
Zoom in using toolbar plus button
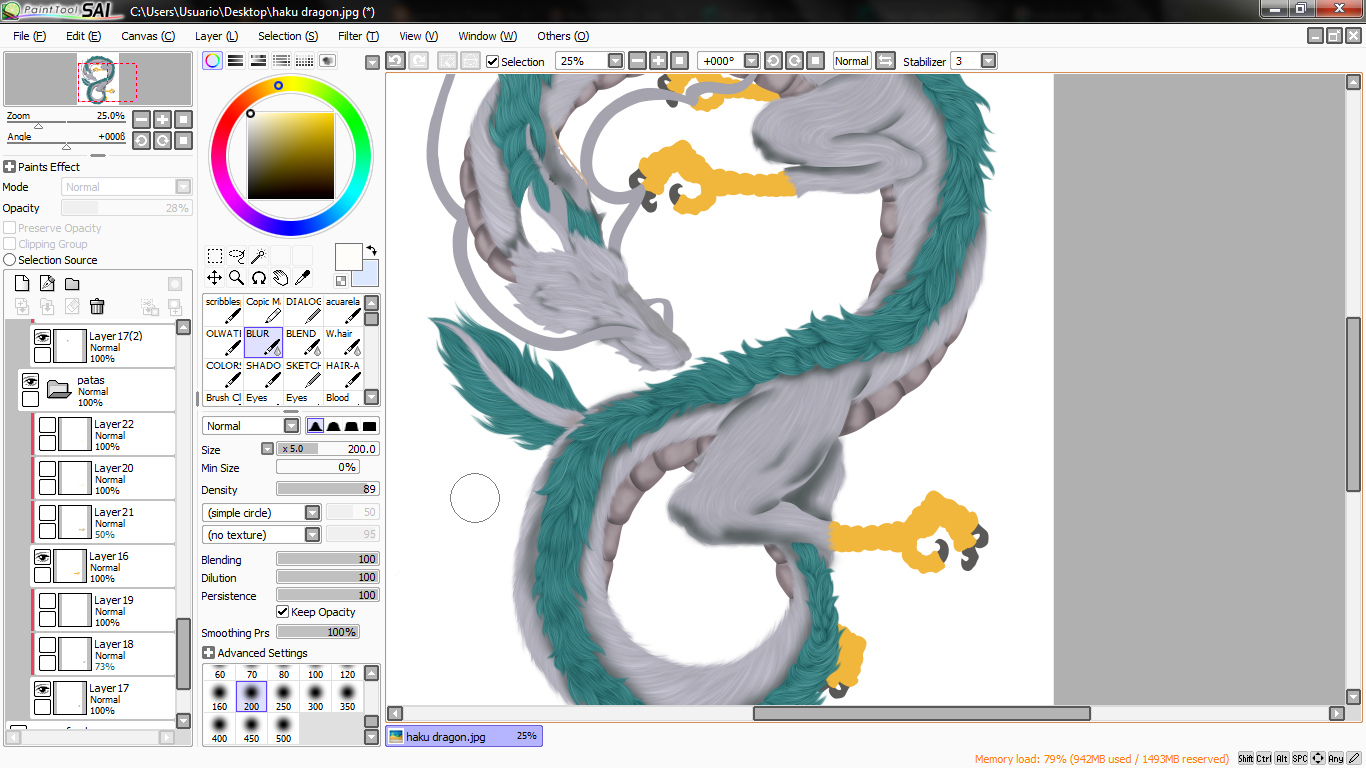(x=658, y=61)
